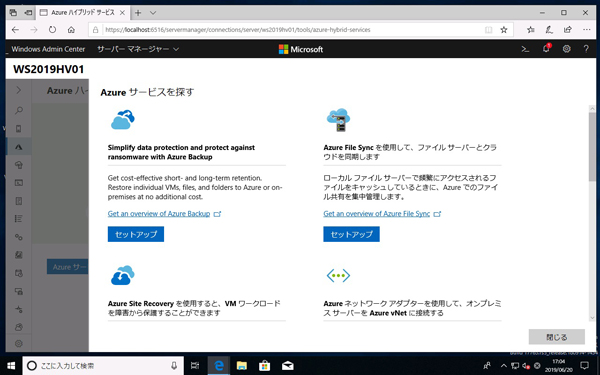Click the panel vertical scrollbar thumb
600x375 pixels.
pos(592,147)
